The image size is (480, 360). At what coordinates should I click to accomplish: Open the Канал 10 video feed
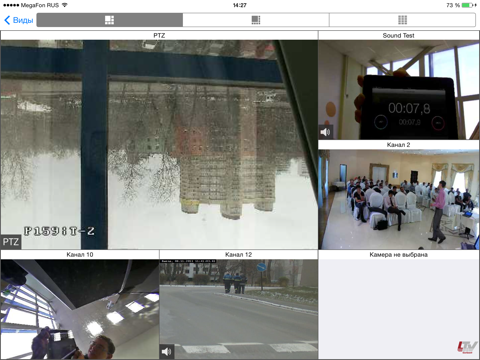tap(80, 309)
